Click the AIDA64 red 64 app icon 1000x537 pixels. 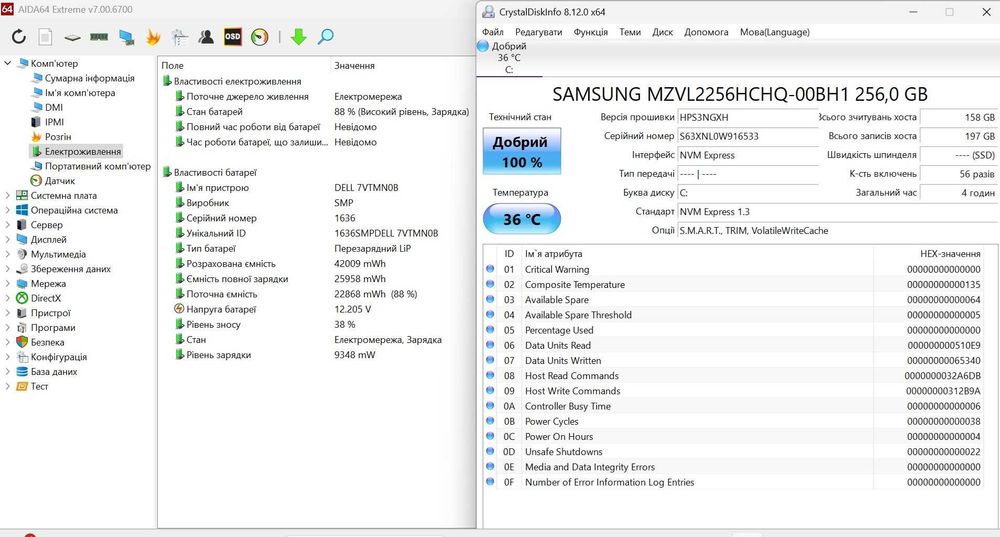point(7,9)
